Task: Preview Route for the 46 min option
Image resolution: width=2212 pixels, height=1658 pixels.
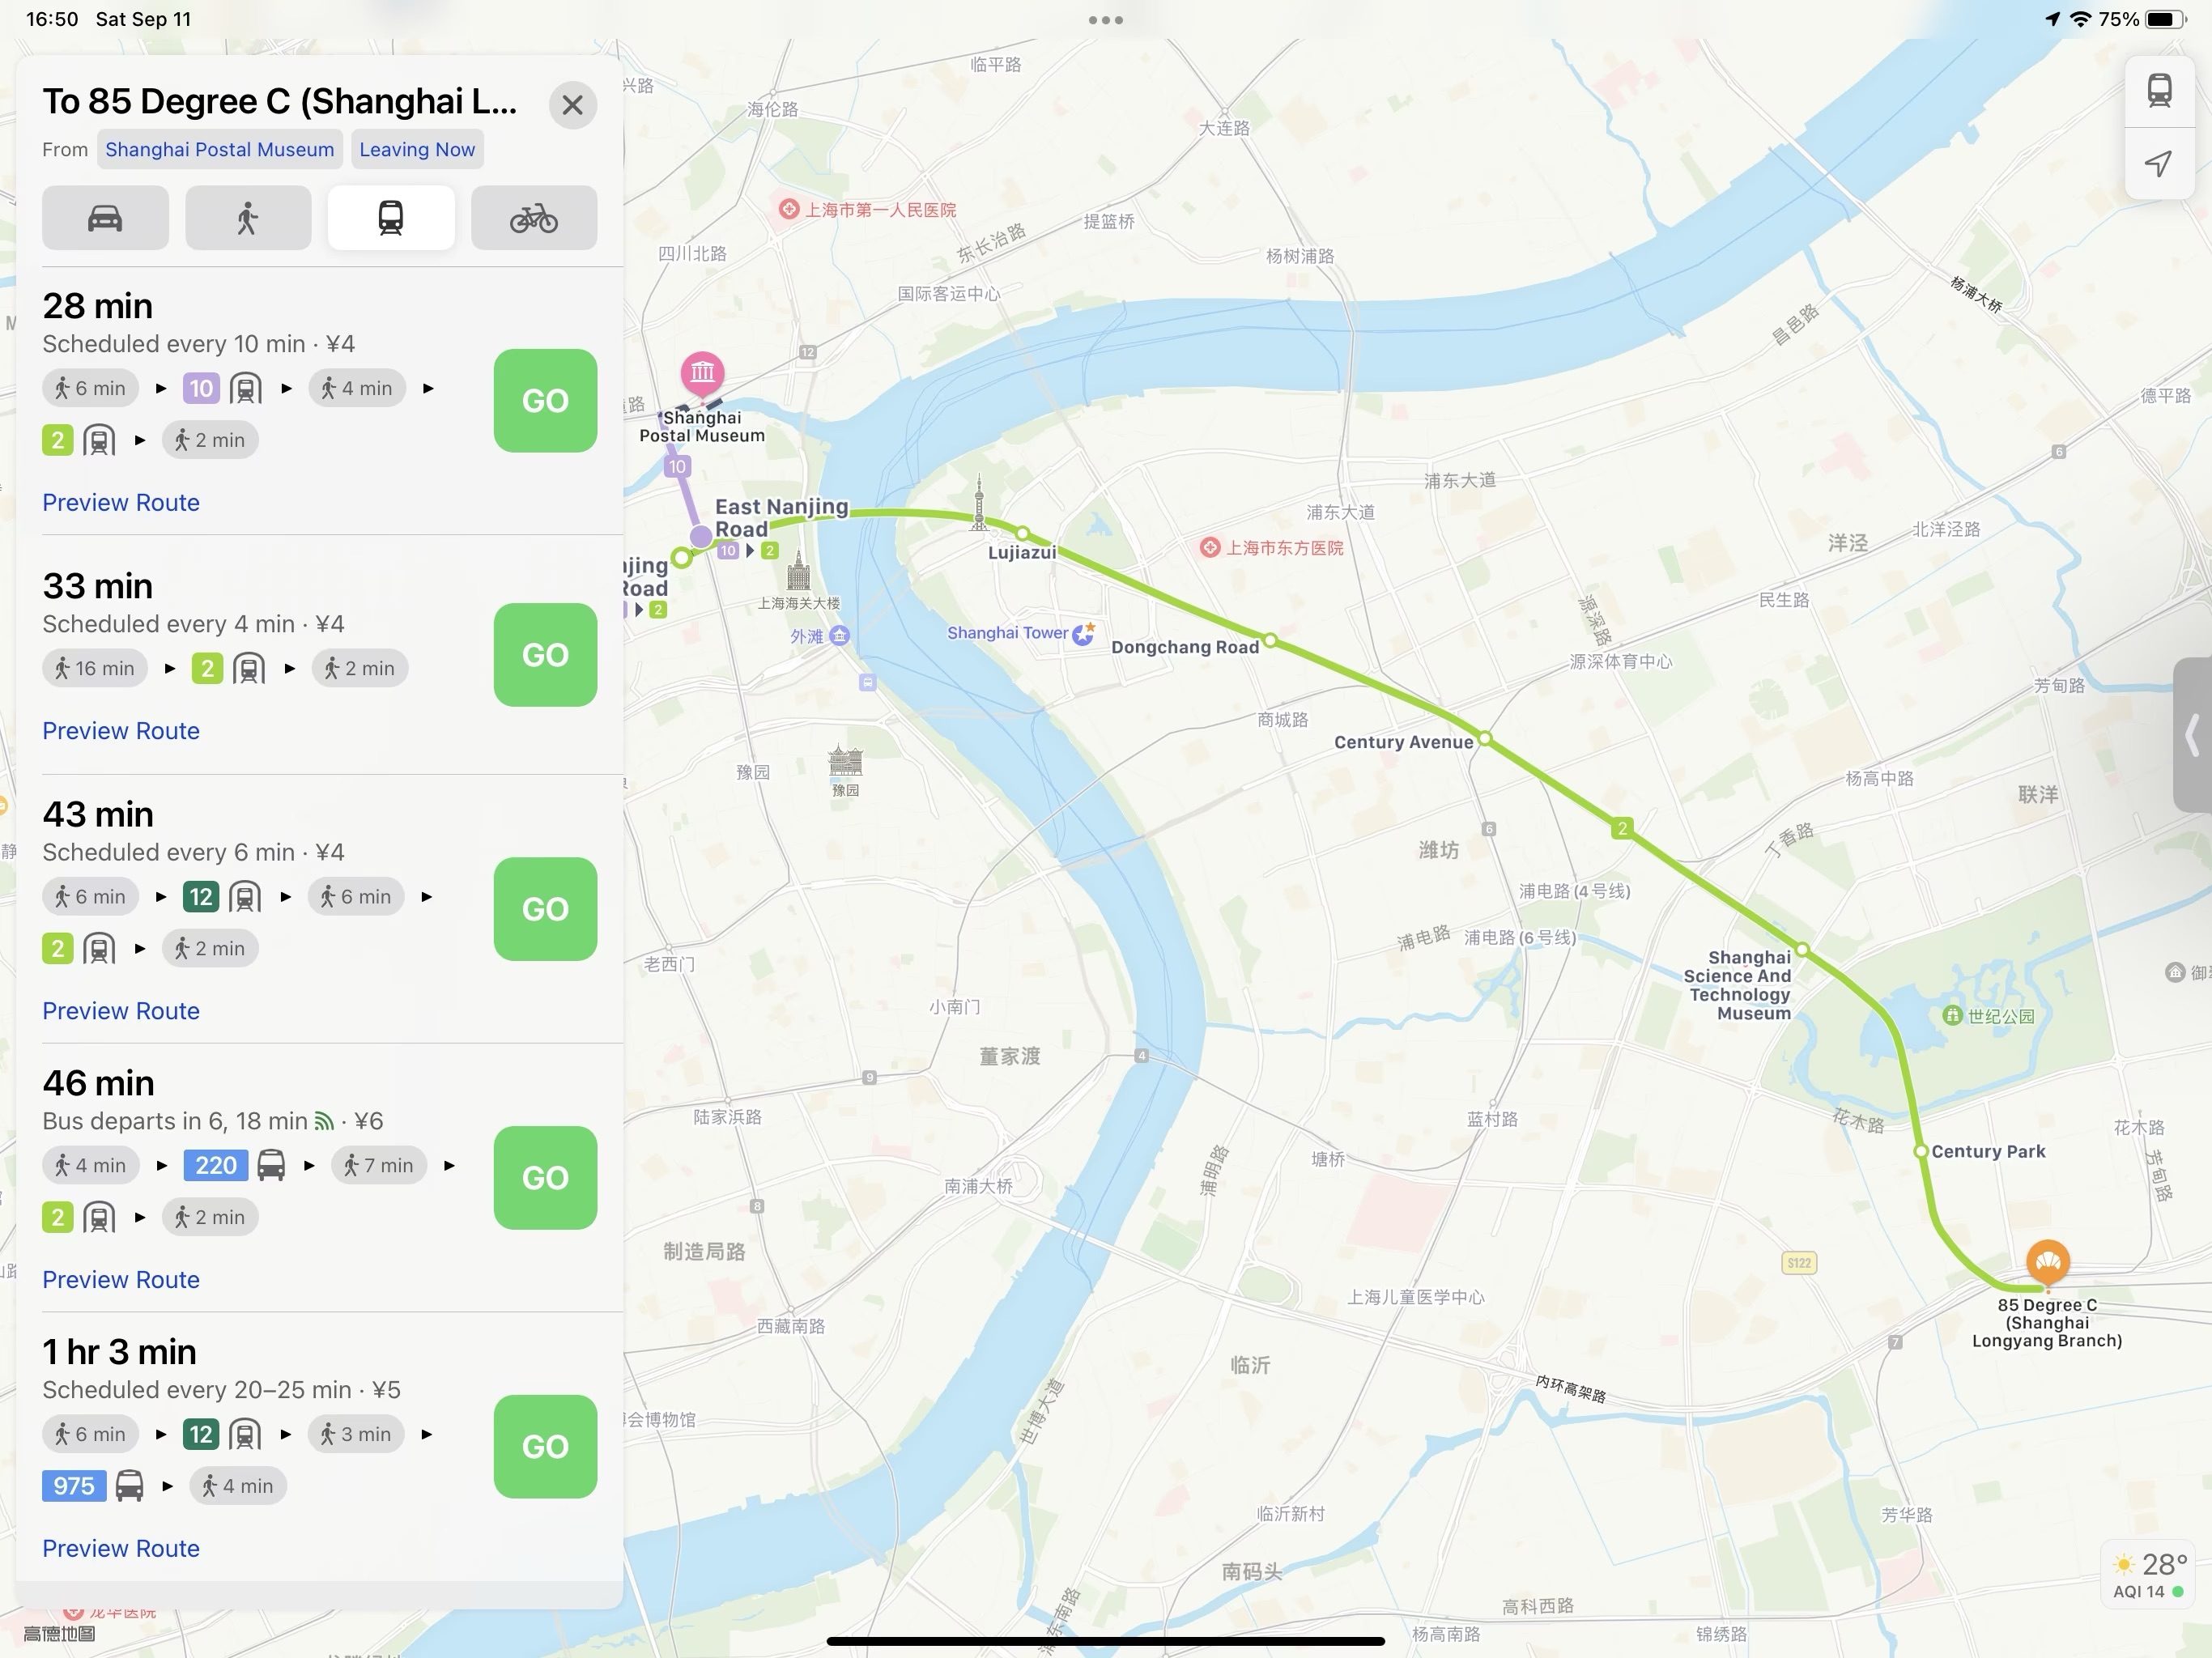Action: pos(121,1280)
